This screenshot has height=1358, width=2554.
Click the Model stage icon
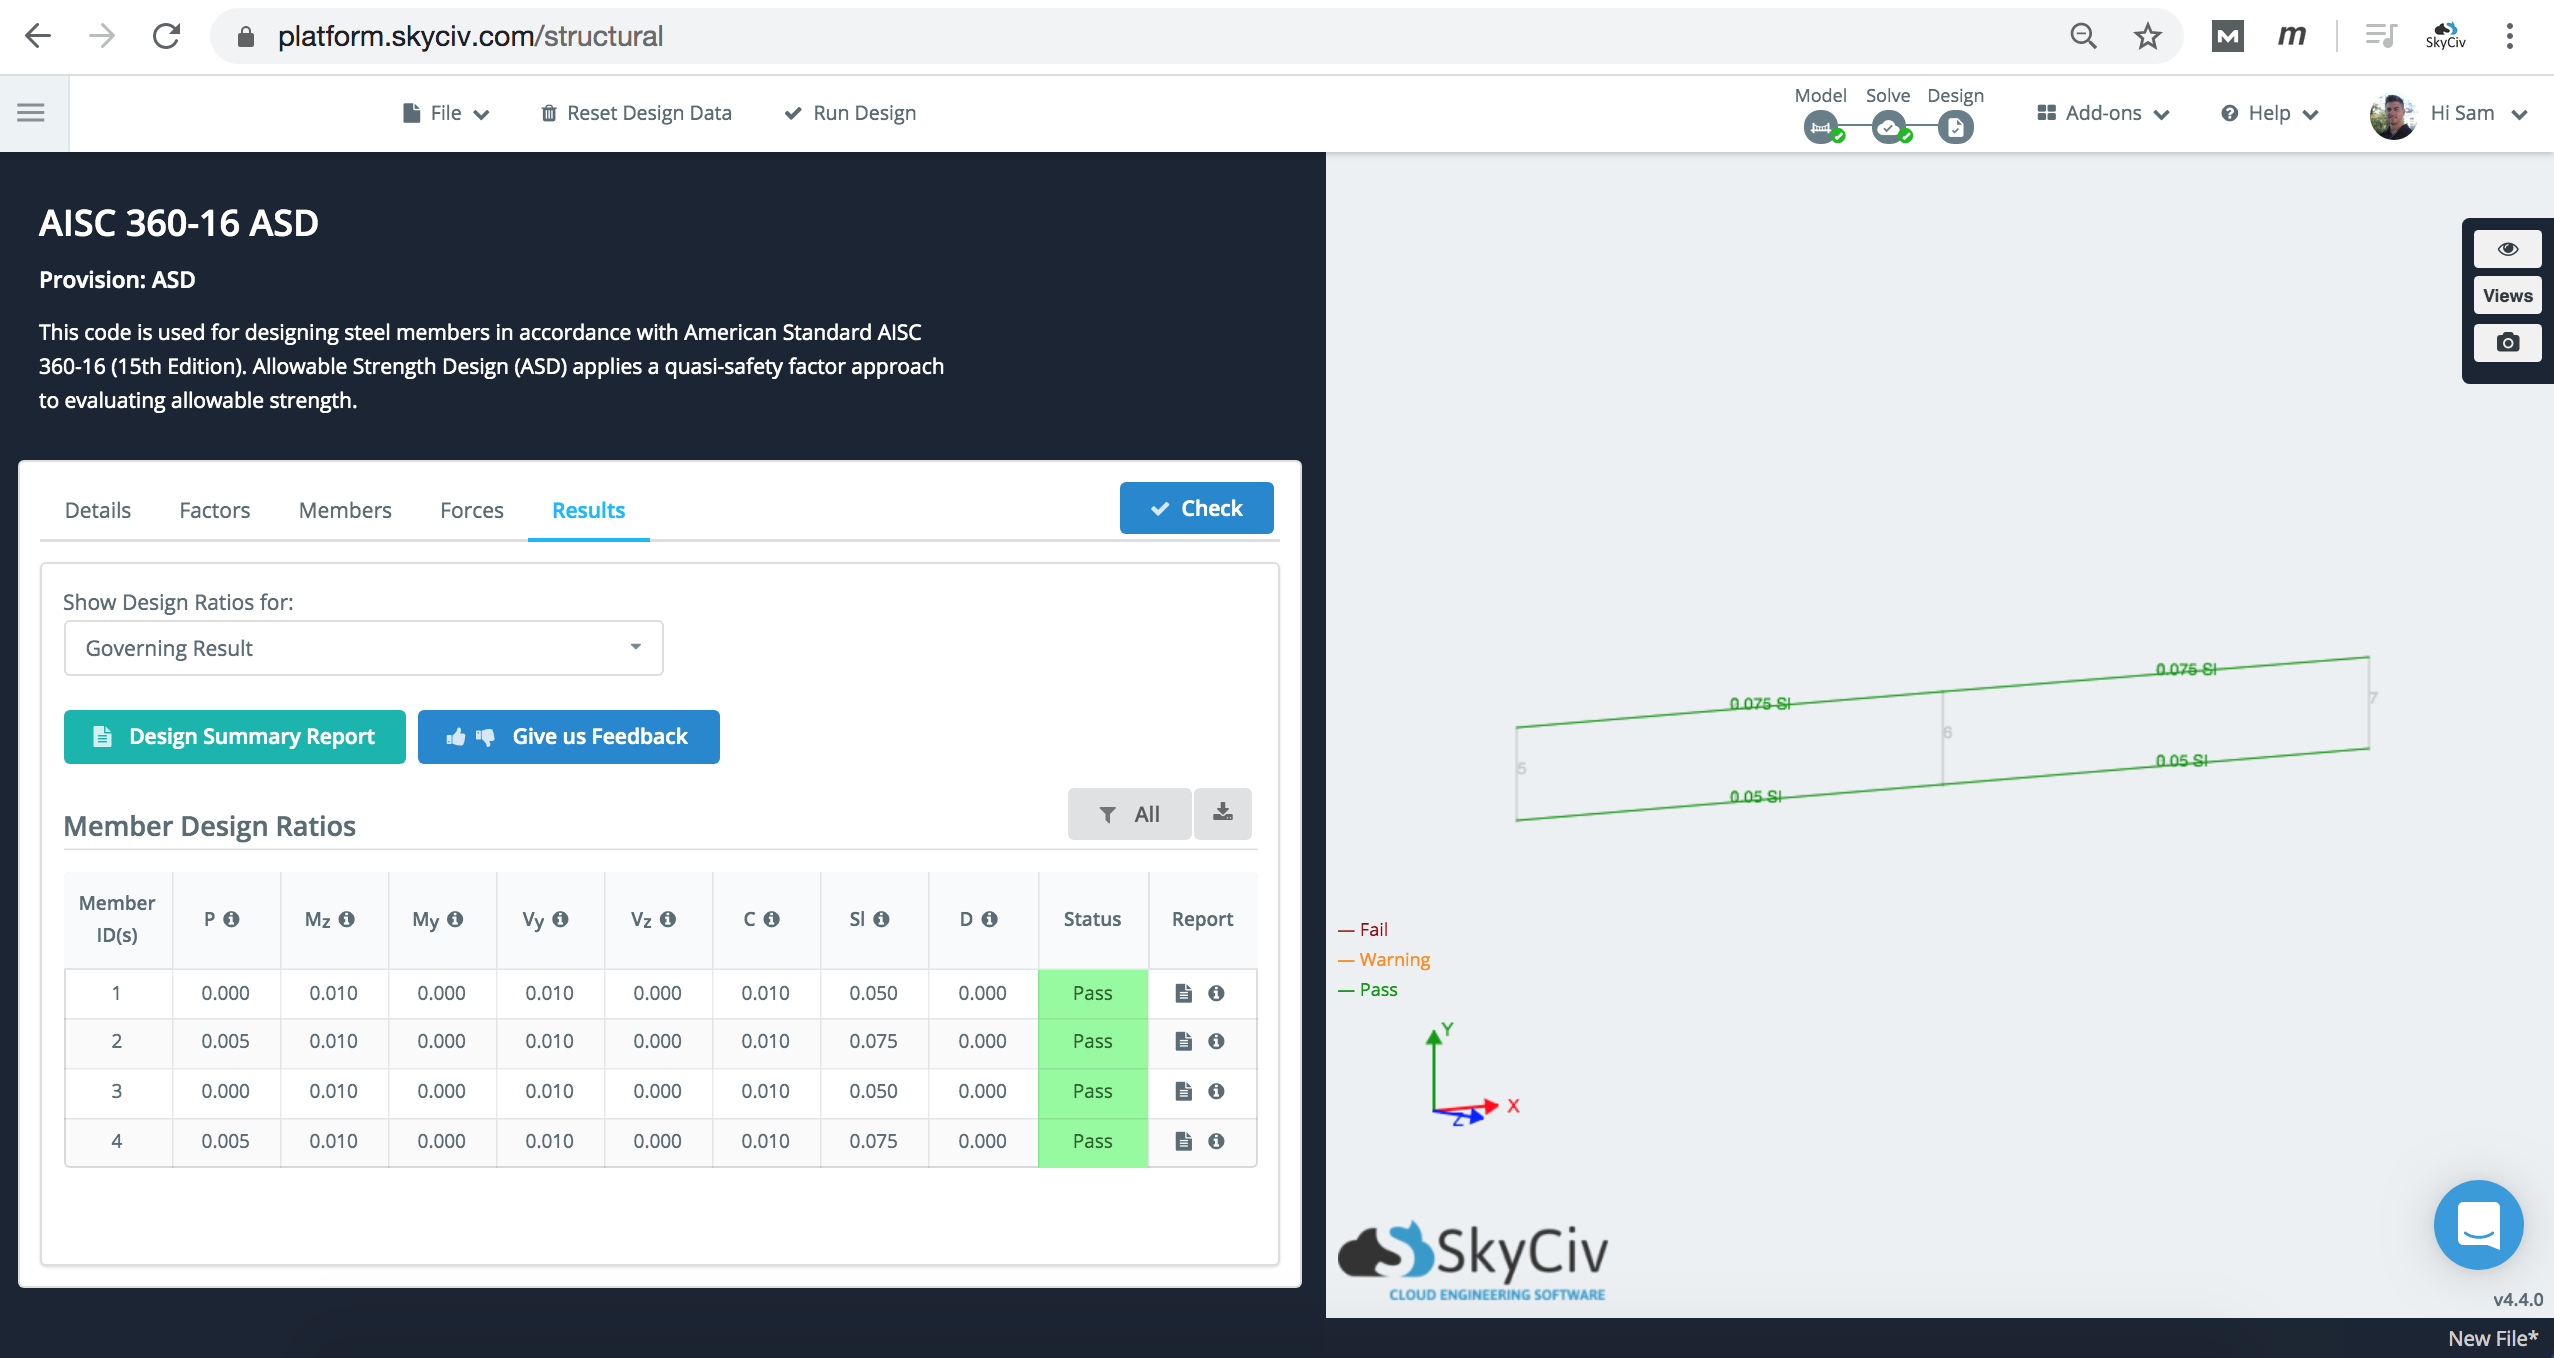point(1821,127)
